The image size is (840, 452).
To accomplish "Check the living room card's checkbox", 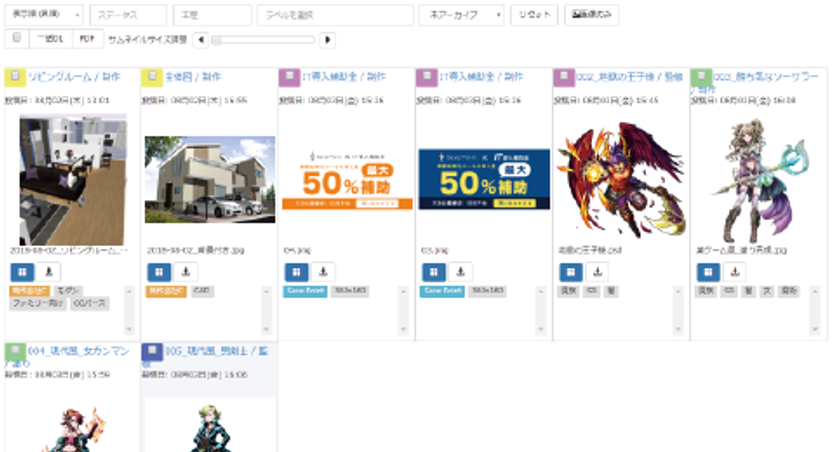I will [x=15, y=76].
